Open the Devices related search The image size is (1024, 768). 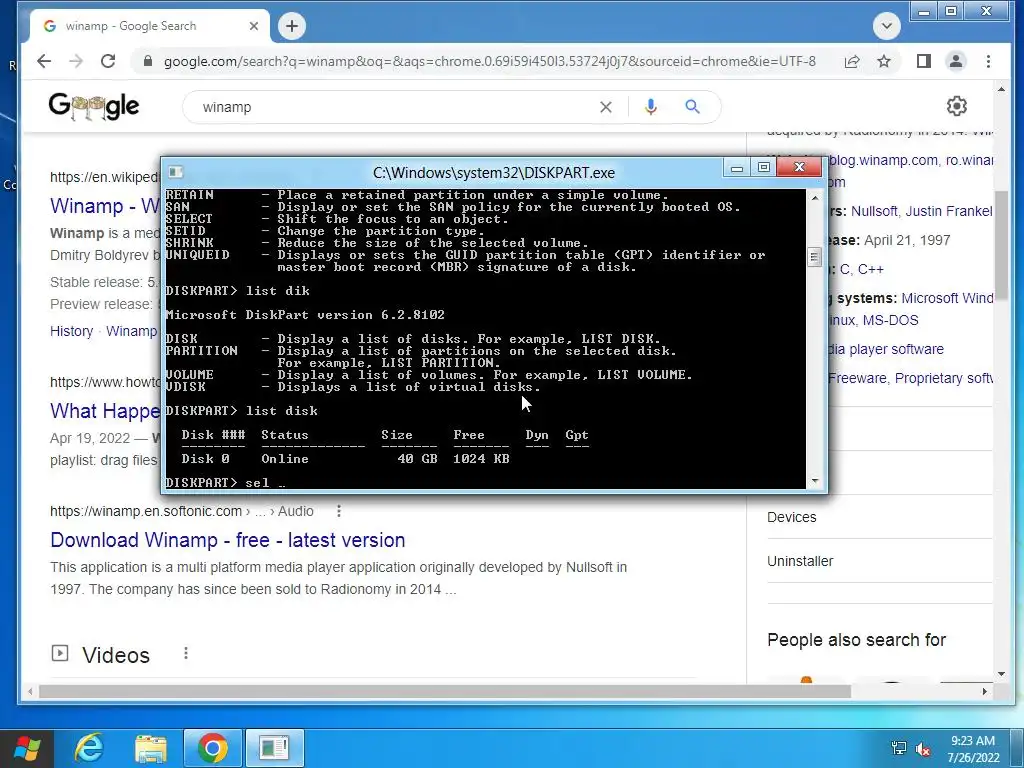tap(792, 517)
